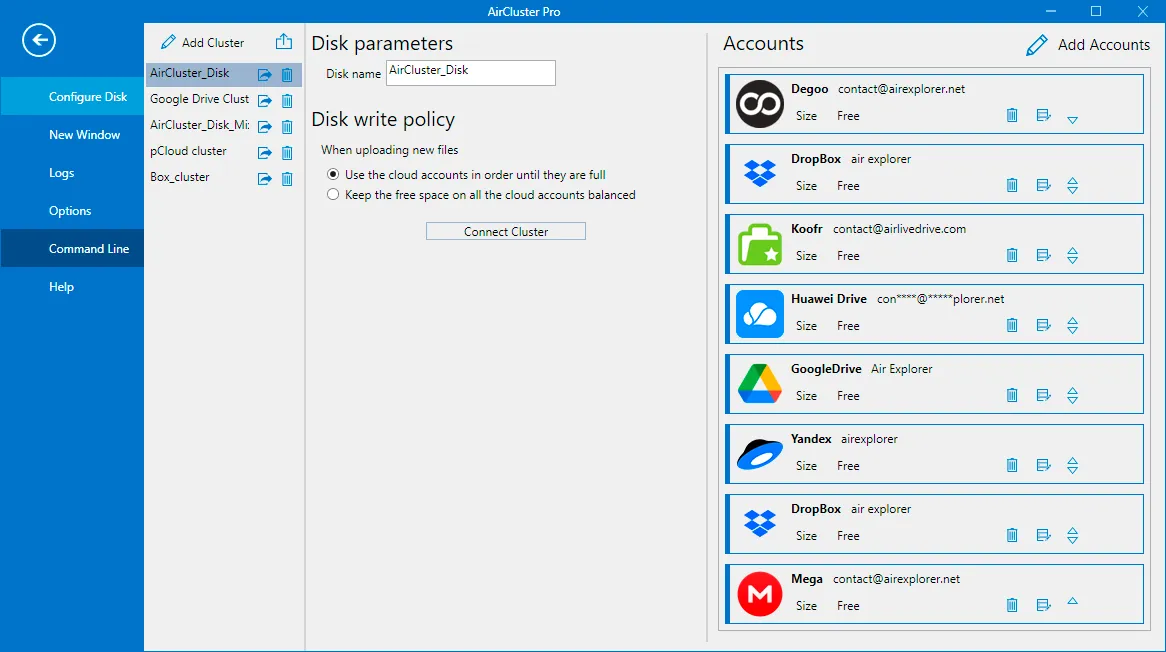Click into the Disk name field
1166x652 pixels.
click(471, 73)
